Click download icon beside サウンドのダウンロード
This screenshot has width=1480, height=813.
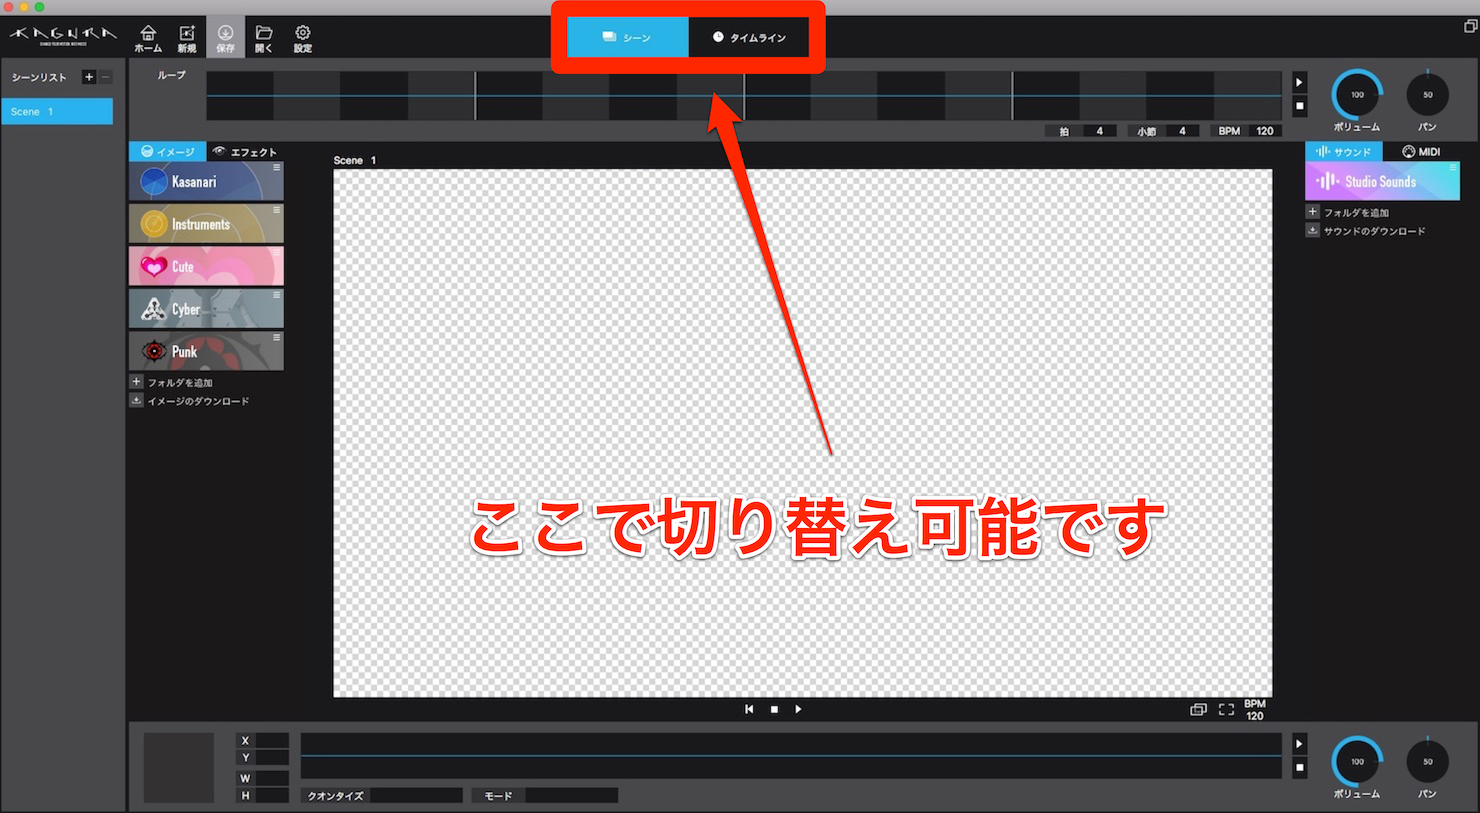click(x=1313, y=230)
